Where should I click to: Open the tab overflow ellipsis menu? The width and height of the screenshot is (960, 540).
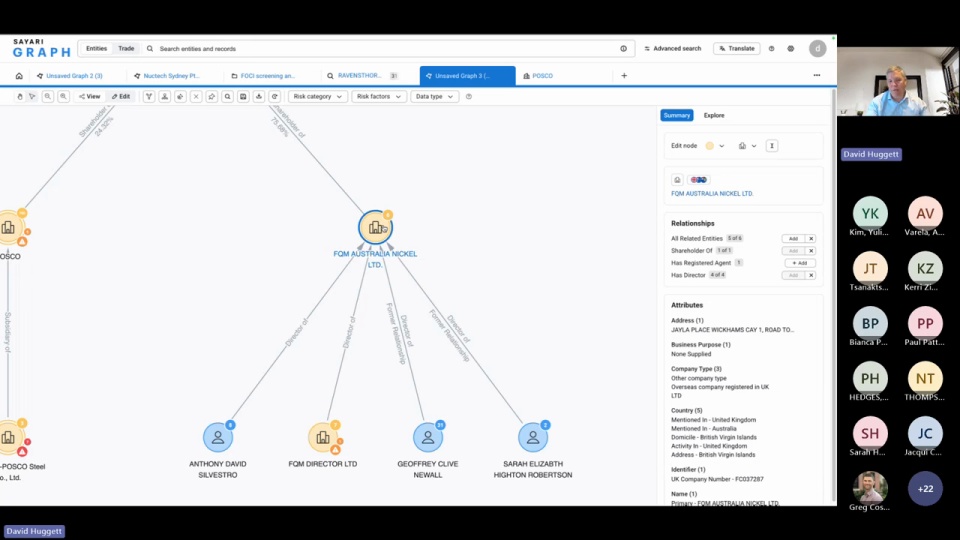click(x=817, y=75)
